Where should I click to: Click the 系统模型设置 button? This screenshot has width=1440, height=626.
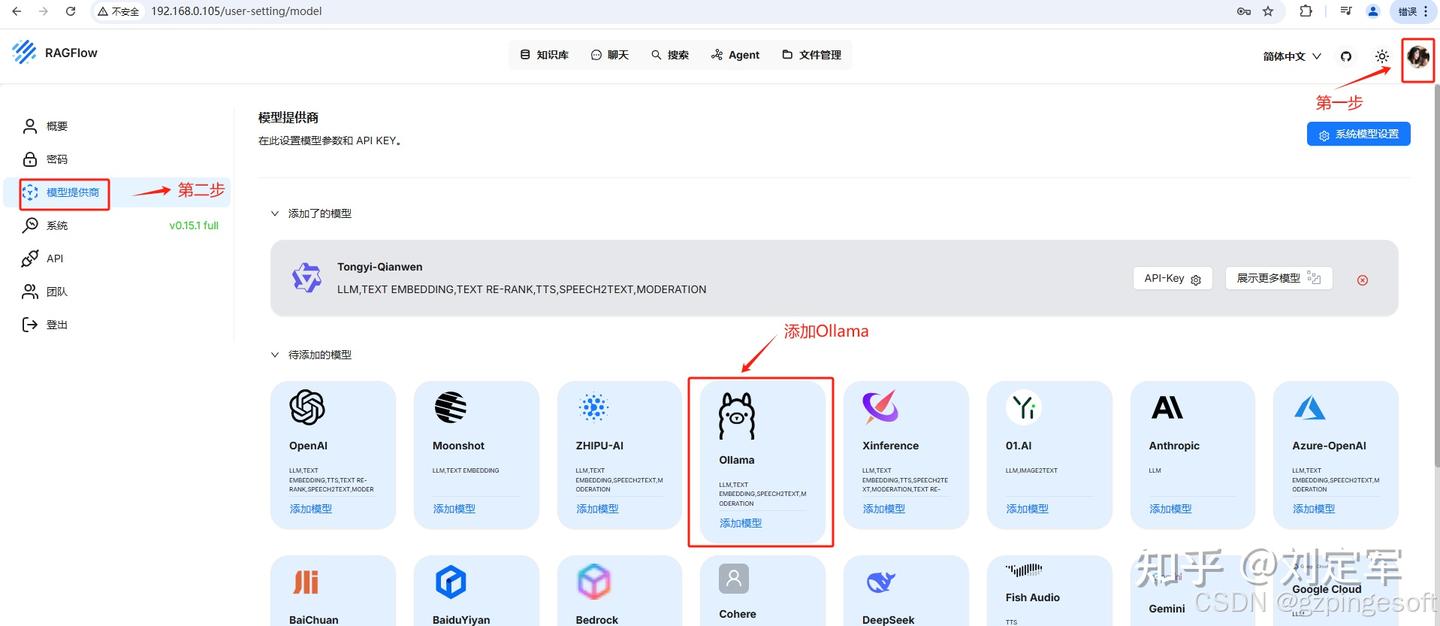point(1358,134)
